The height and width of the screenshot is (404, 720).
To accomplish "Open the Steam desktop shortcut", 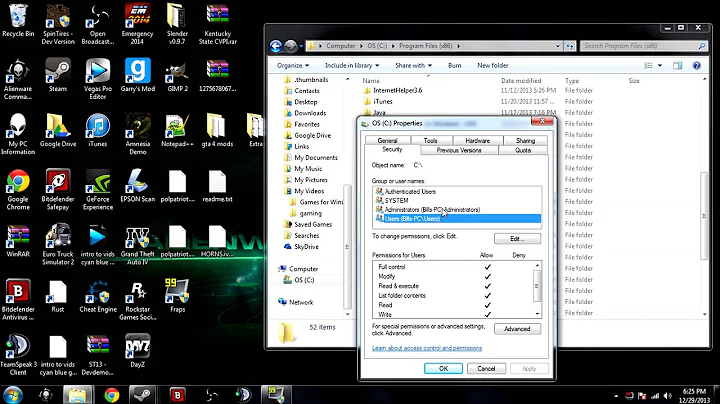I will tap(57, 72).
